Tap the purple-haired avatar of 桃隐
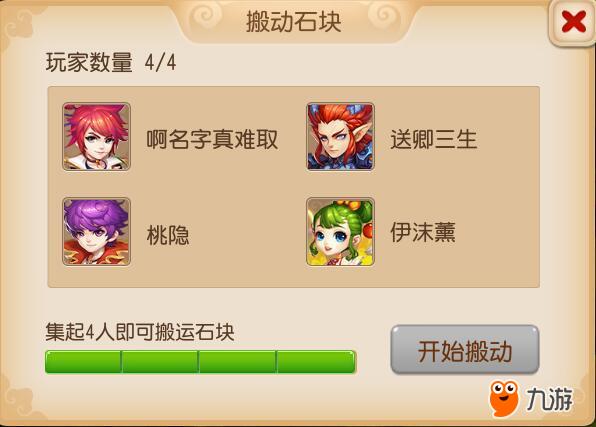Image resolution: width=596 pixels, height=427 pixels. [97, 232]
